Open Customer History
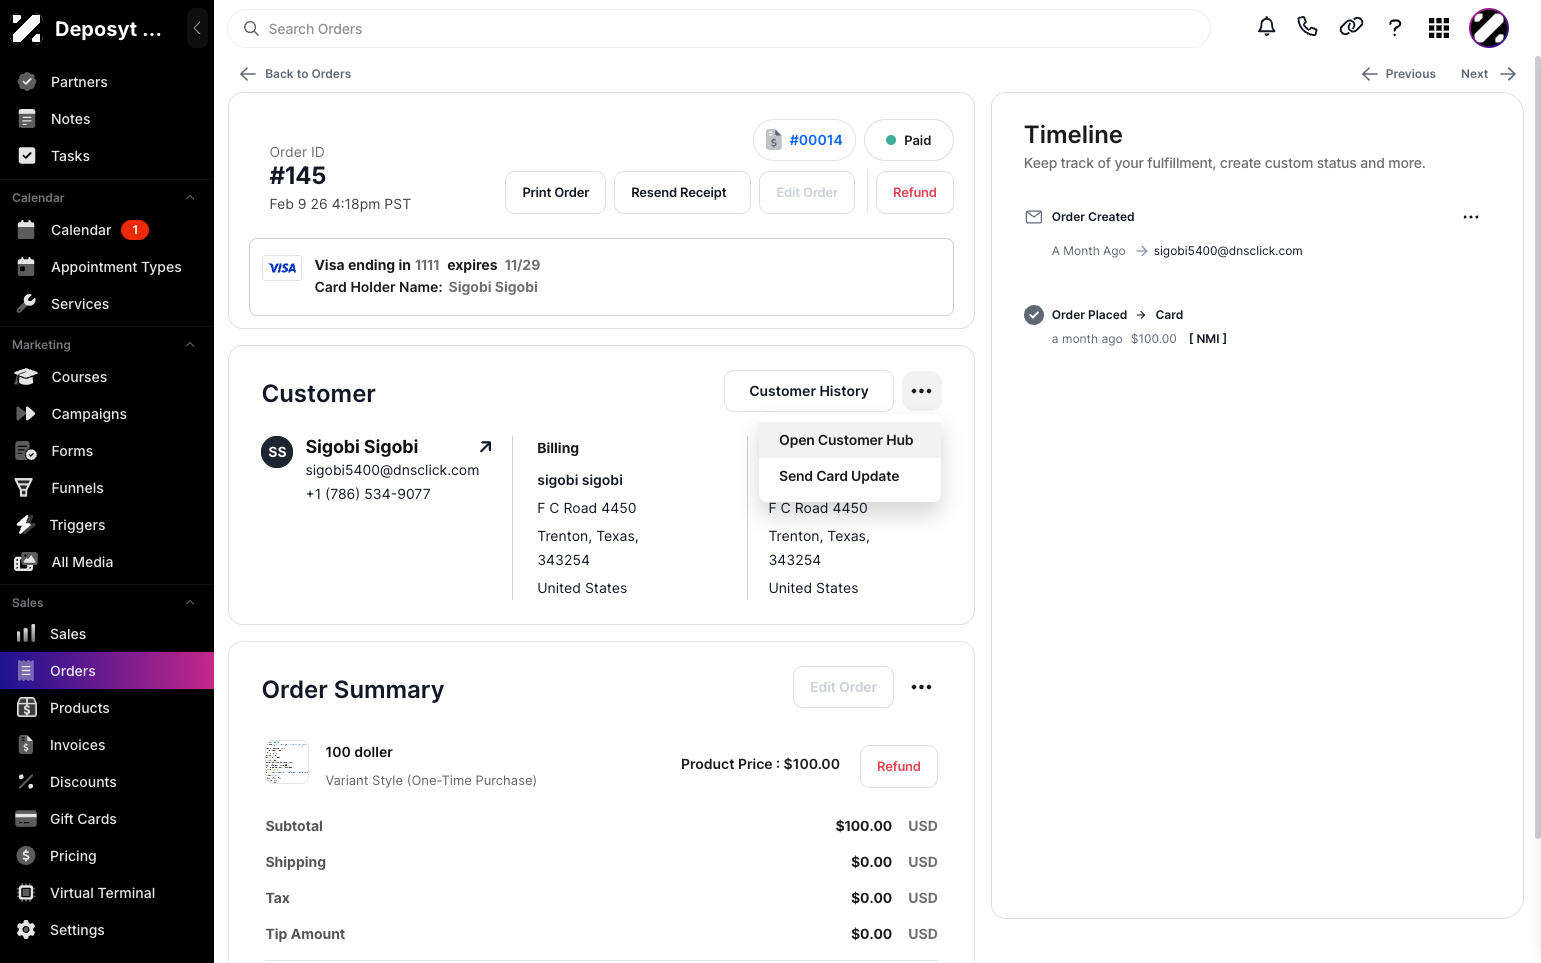The width and height of the screenshot is (1541, 963). (x=809, y=391)
